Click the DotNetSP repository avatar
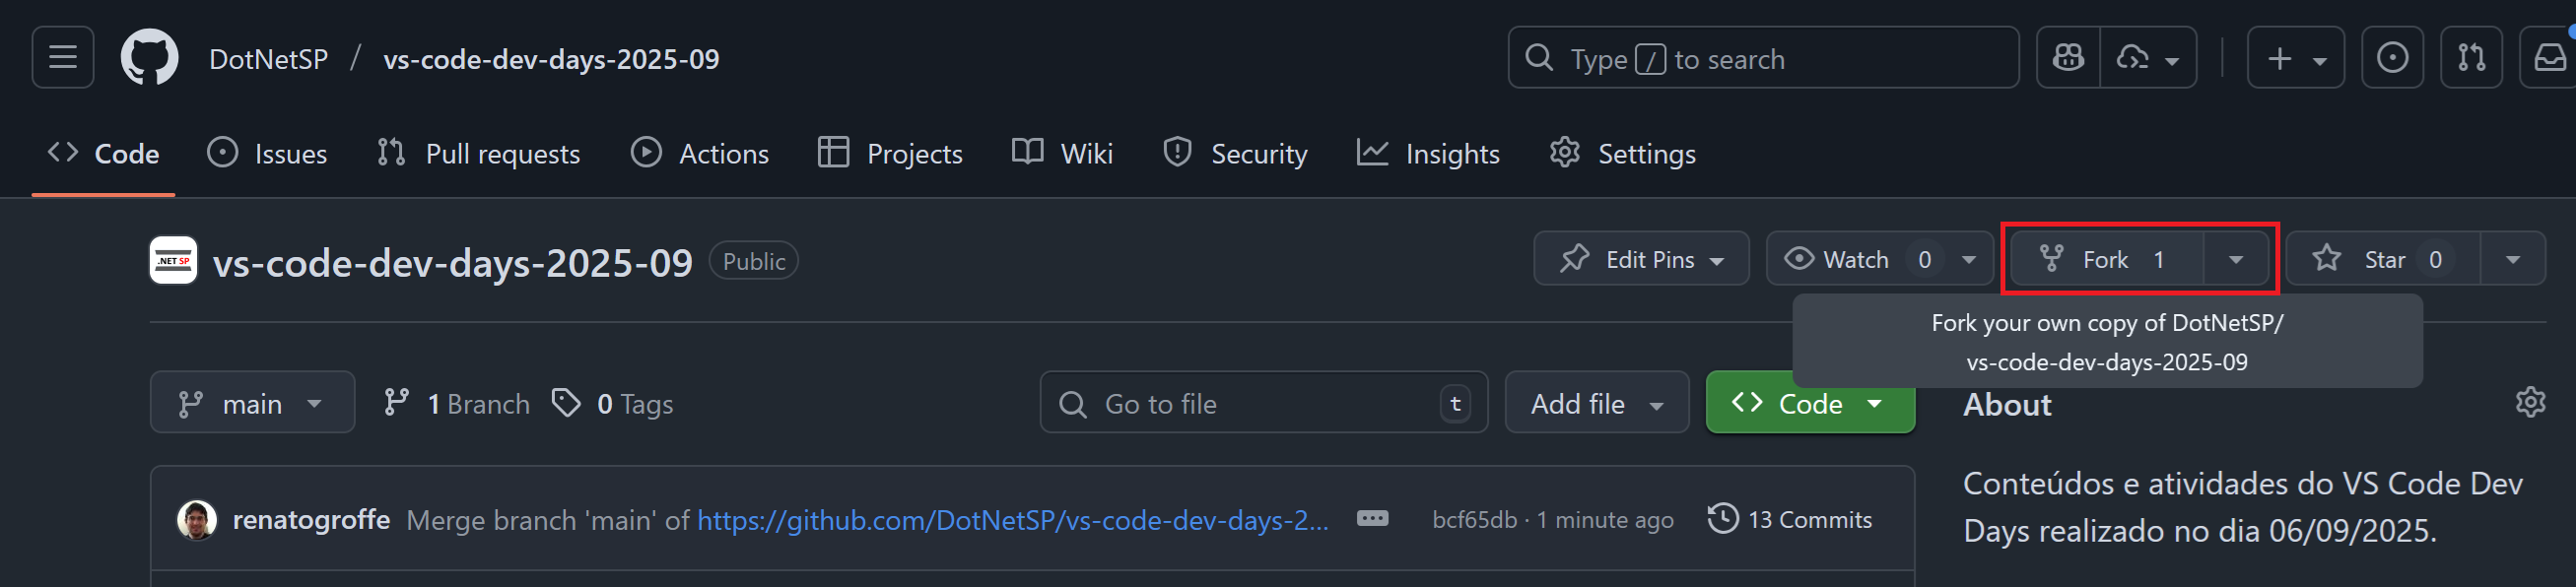 (173, 261)
